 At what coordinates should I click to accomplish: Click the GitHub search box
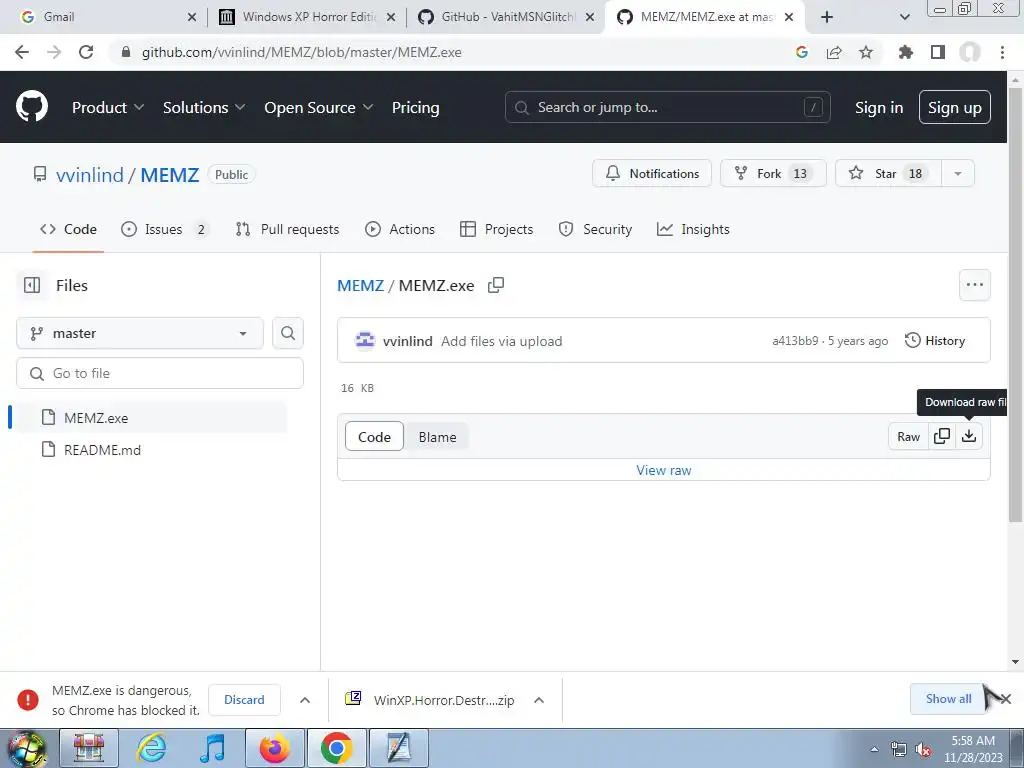point(667,107)
